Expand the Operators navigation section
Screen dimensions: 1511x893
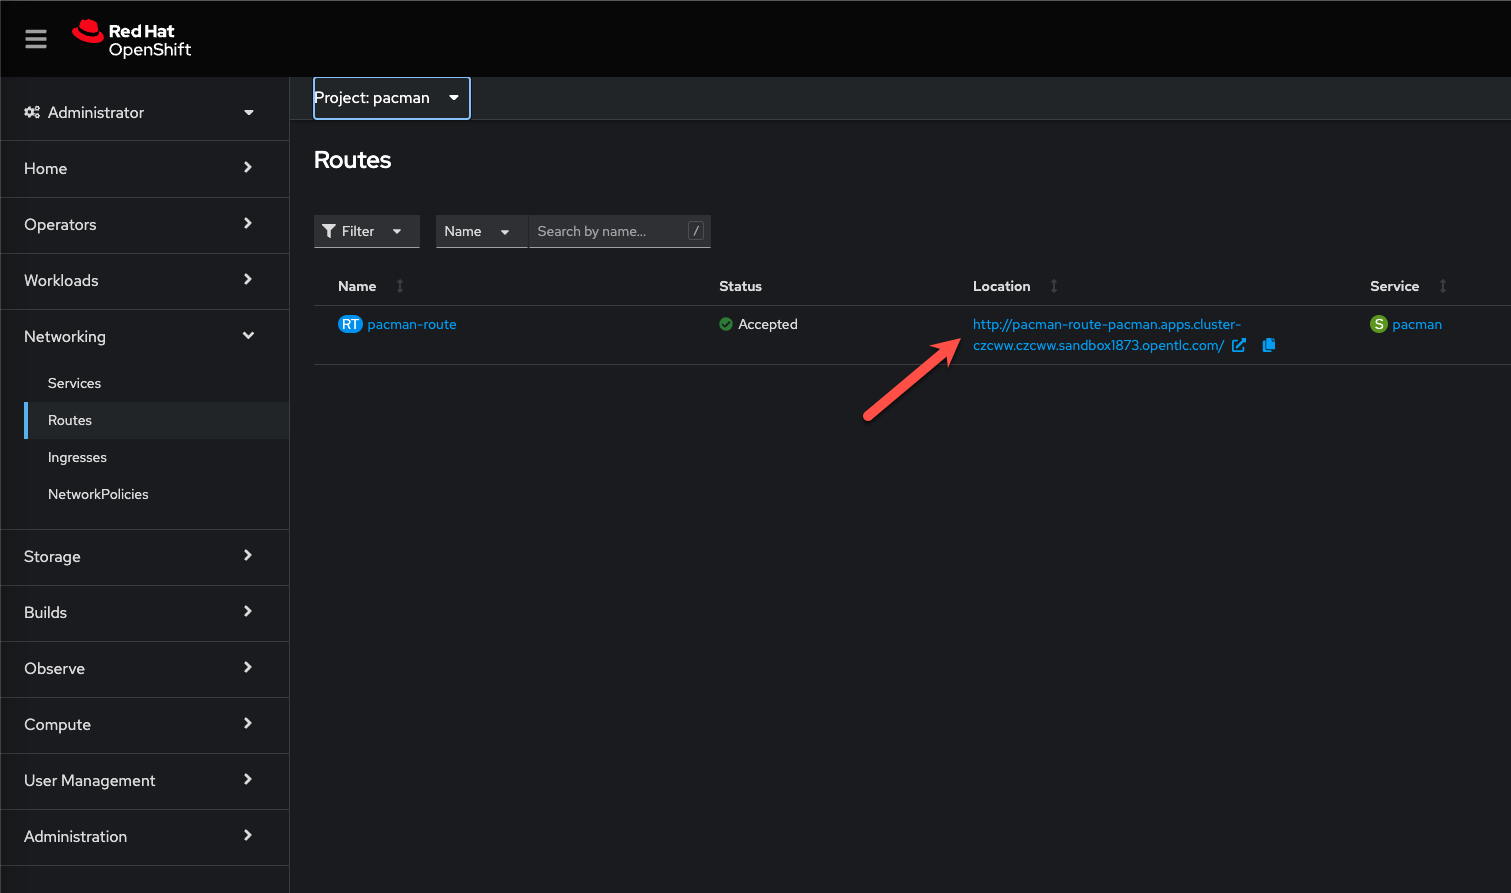144,224
